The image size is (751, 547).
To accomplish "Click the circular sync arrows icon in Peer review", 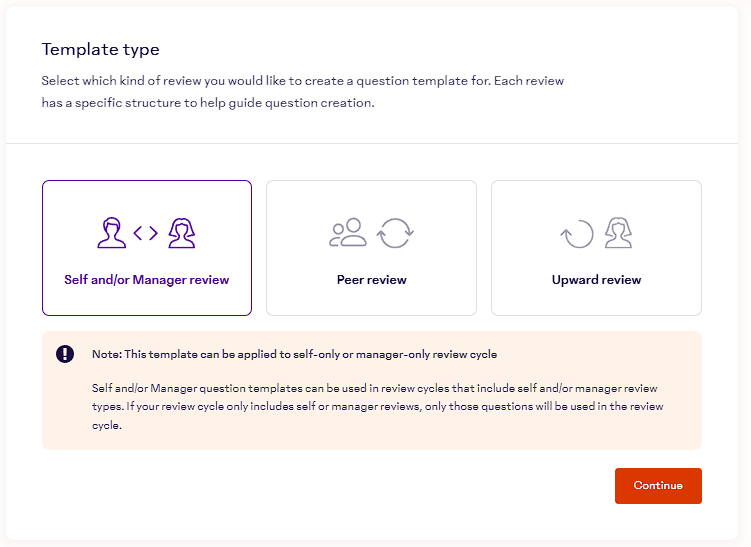I will tap(395, 233).
